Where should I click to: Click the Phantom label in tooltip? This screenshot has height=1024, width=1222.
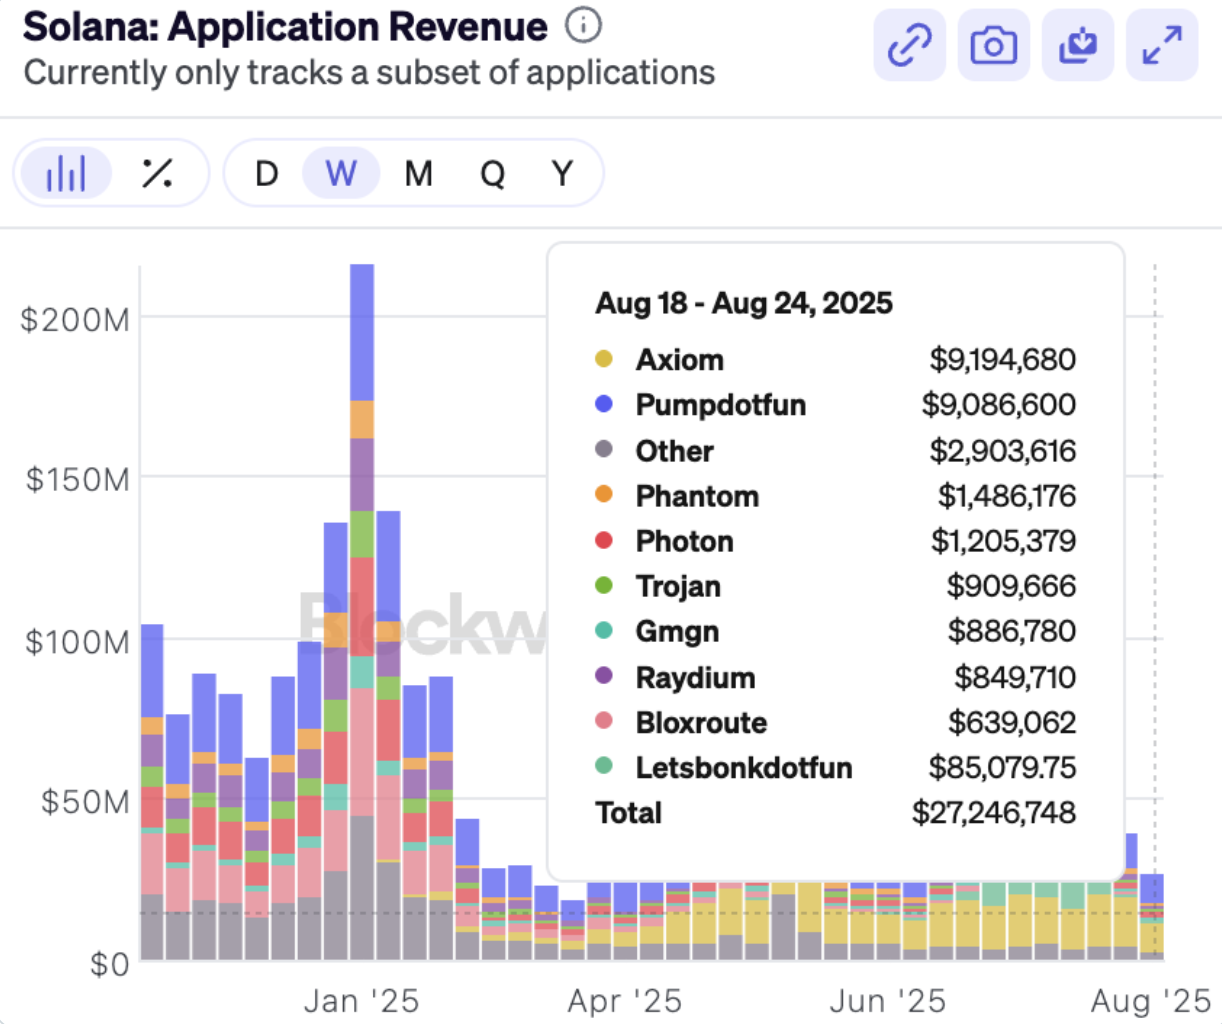pos(697,496)
